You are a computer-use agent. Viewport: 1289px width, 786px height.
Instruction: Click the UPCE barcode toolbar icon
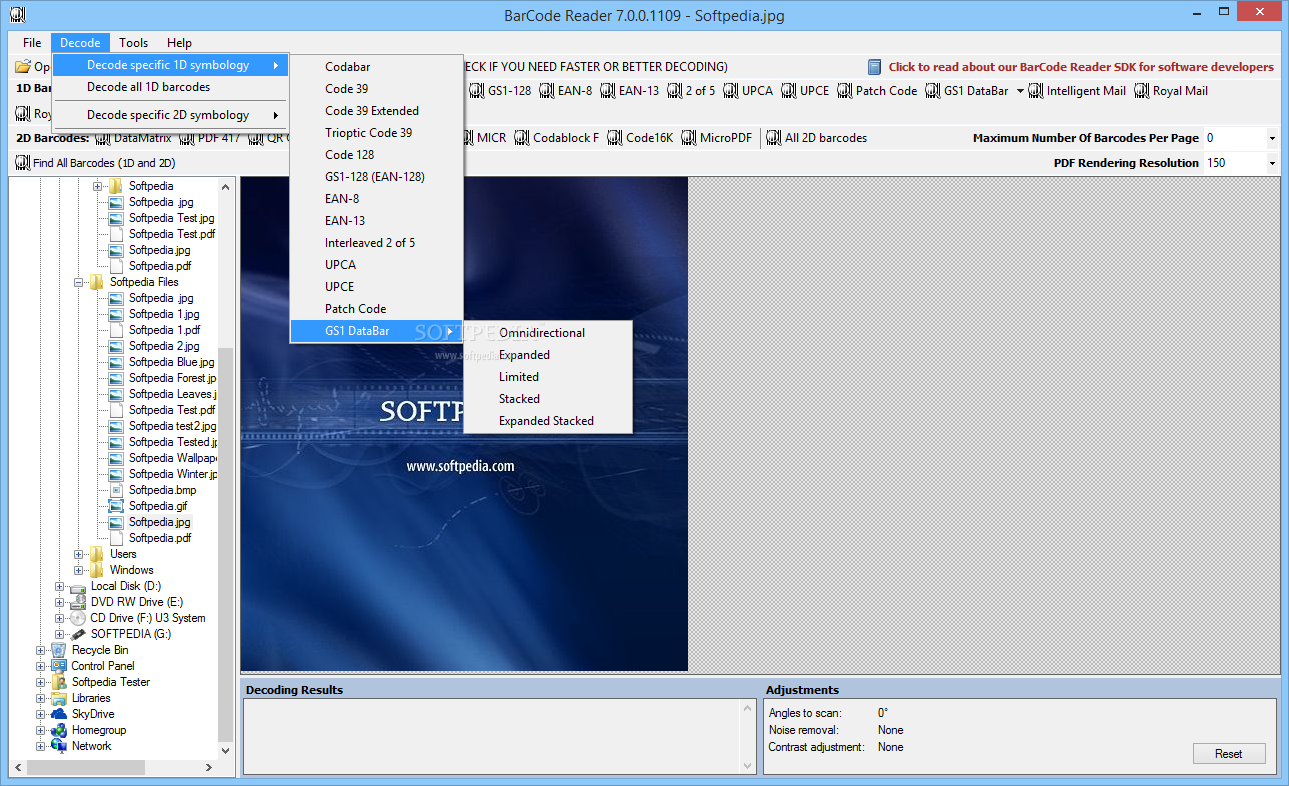pyautogui.click(x=788, y=91)
